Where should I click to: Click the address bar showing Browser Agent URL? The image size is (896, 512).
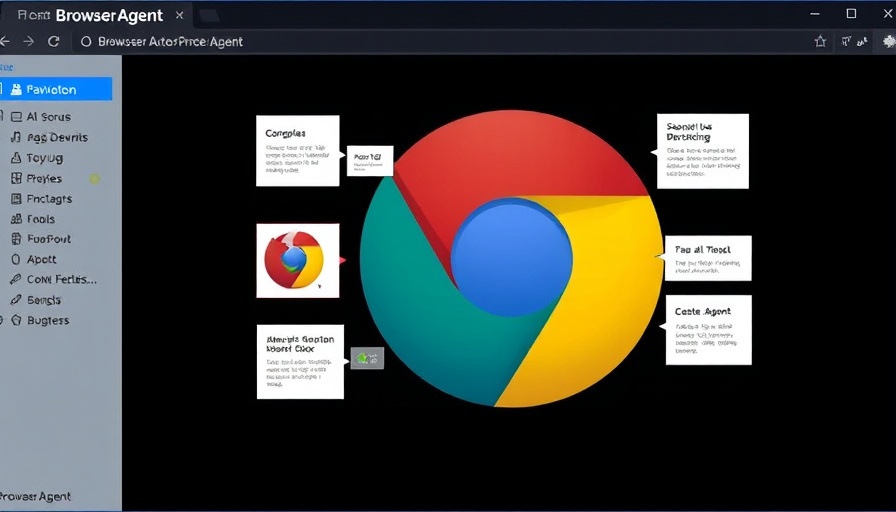440,42
